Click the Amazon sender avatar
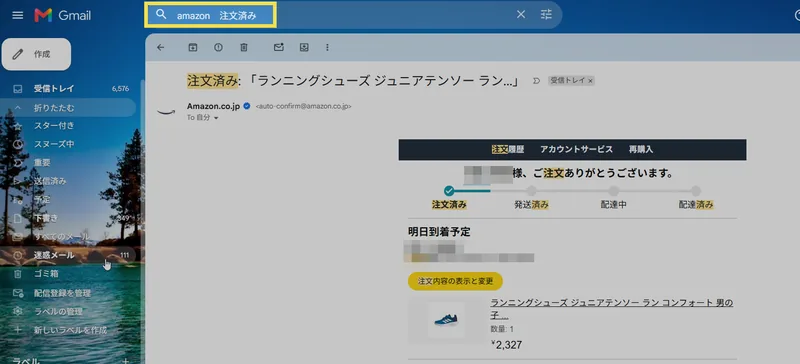Image resolution: width=800 pixels, height=364 pixels. tap(166, 111)
